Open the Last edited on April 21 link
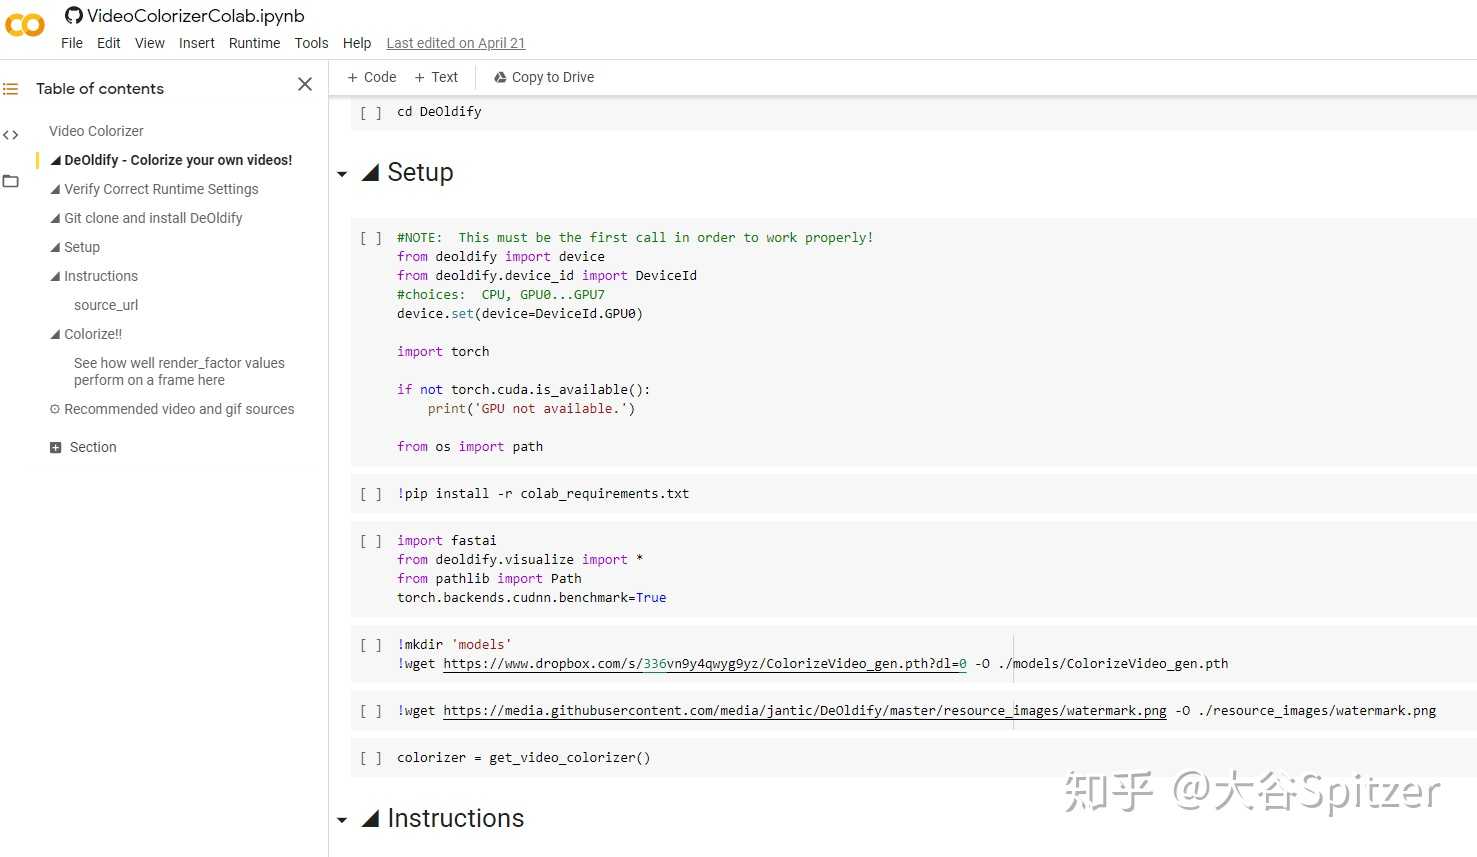1477x857 pixels. coord(455,43)
